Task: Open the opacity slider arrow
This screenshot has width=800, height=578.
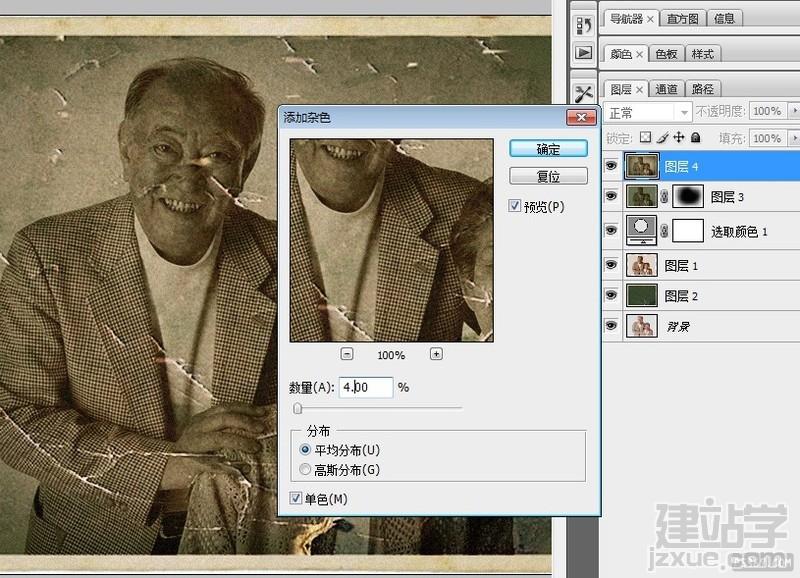Action: pyautogui.click(x=794, y=111)
